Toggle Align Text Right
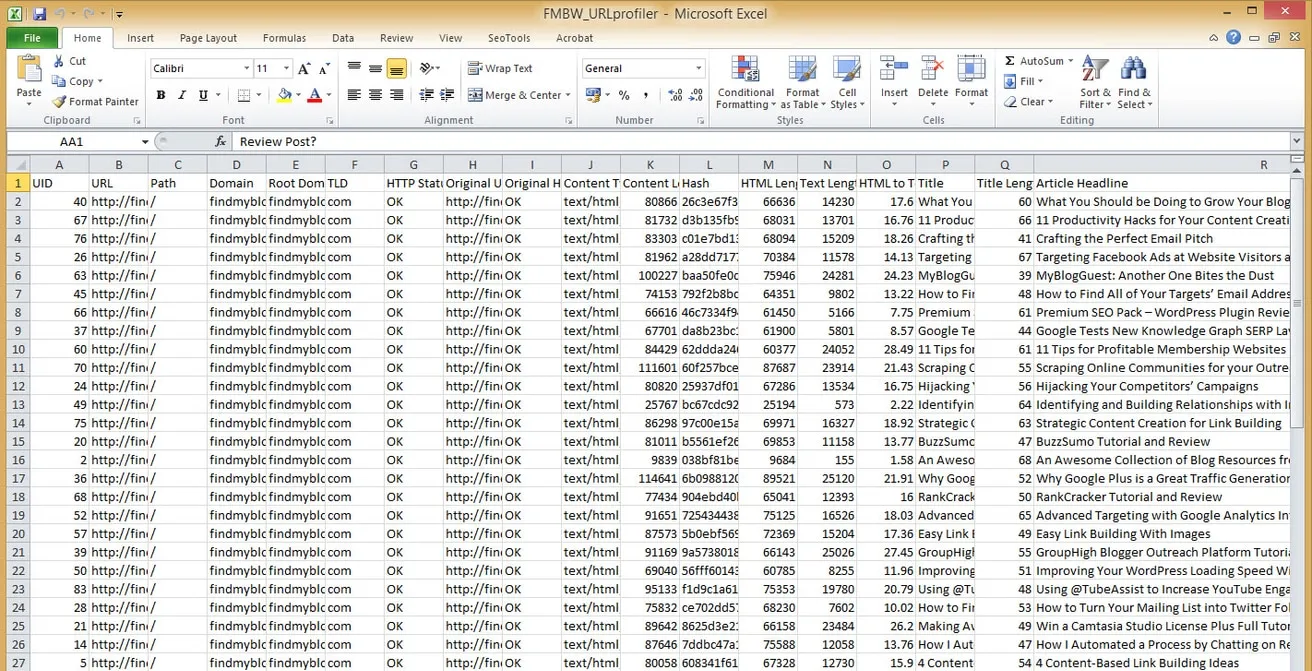Viewport: 1312px width, 671px height. click(x=397, y=95)
